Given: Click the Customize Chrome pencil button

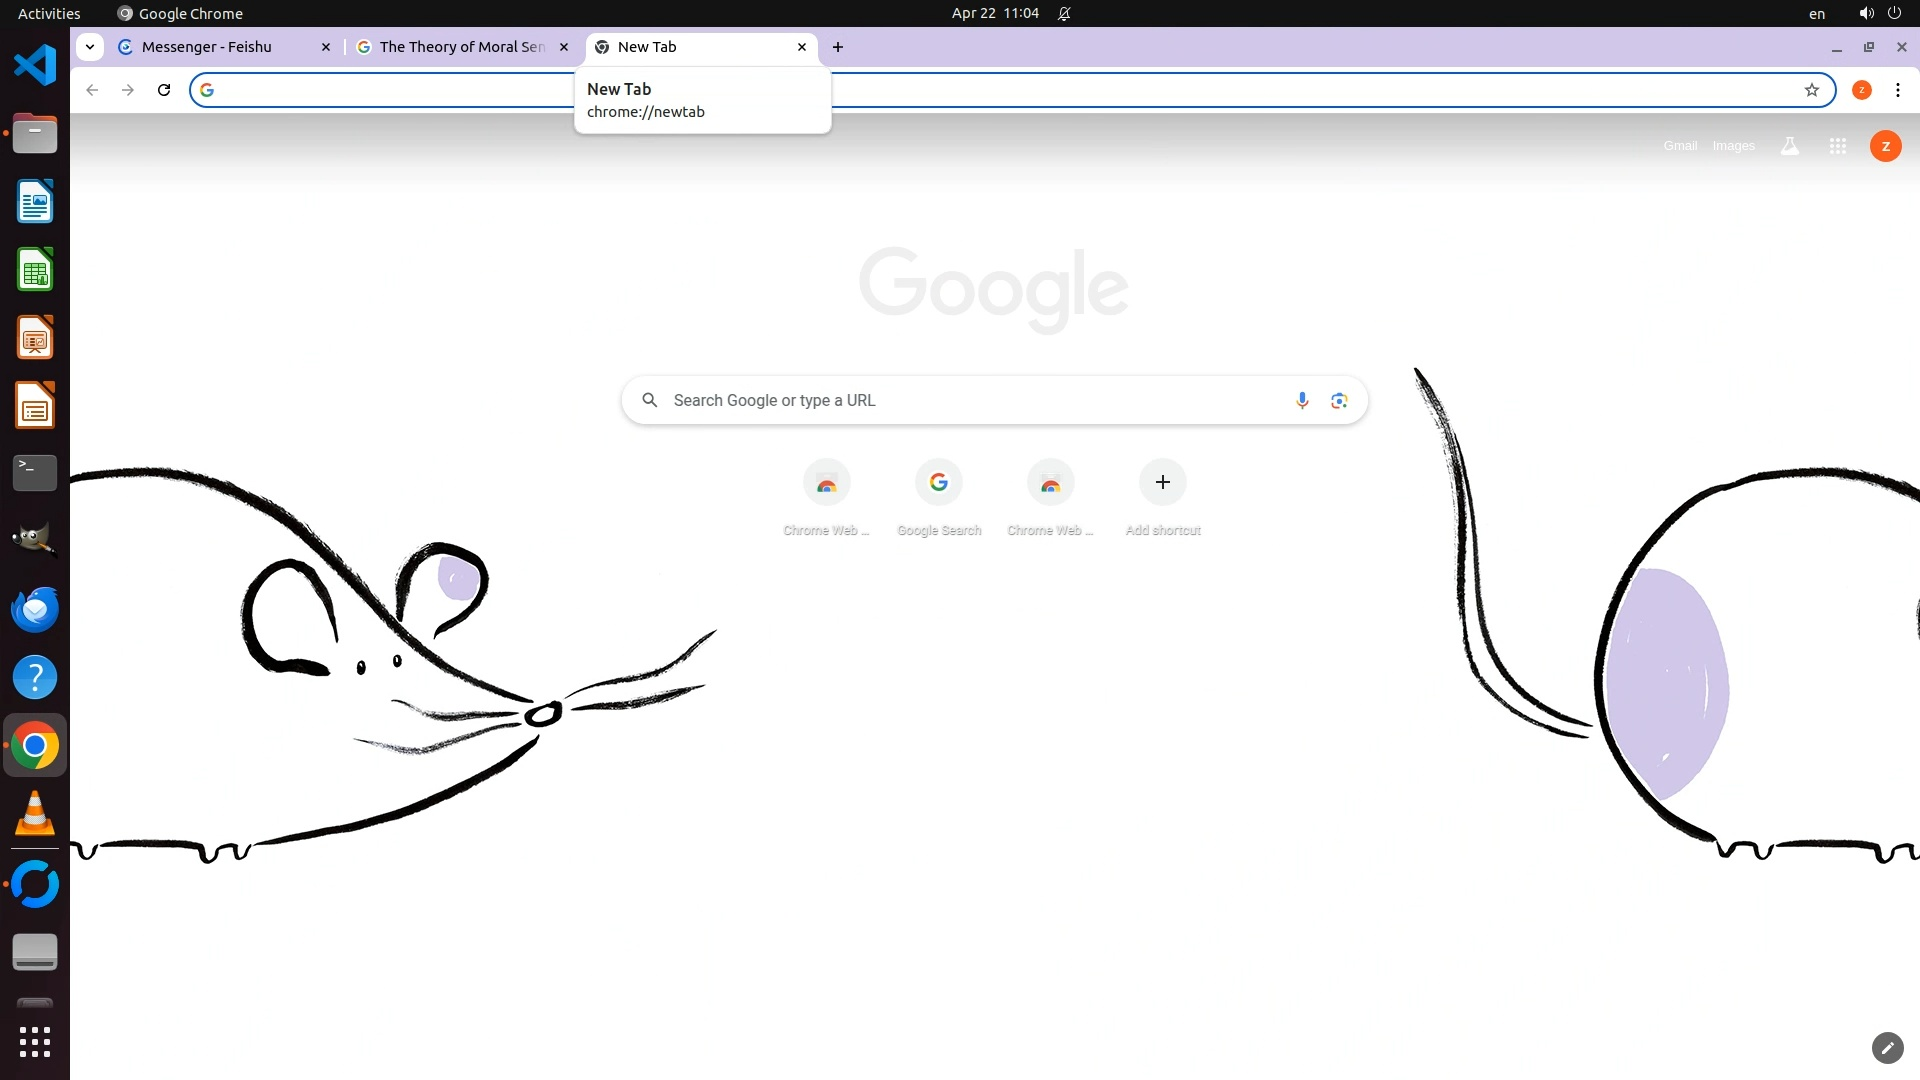Looking at the screenshot, I should tap(1887, 1048).
